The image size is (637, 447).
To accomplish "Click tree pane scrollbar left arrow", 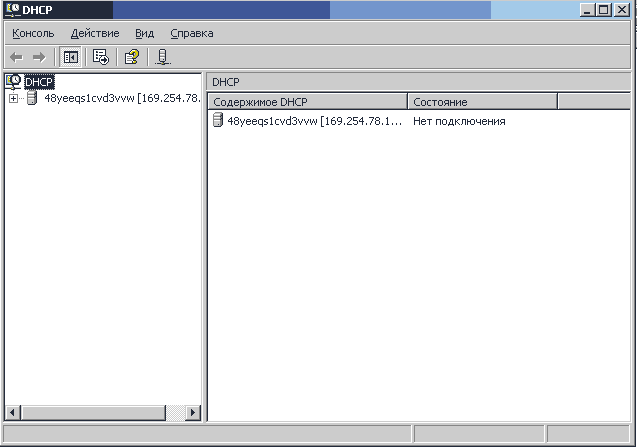I will pyautogui.click(x=13, y=413).
